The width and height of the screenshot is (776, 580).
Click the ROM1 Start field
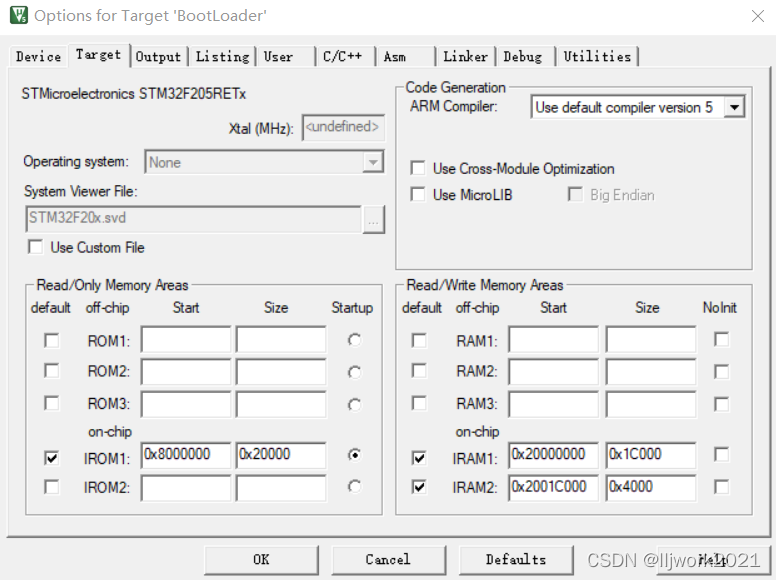pos(186,339)
